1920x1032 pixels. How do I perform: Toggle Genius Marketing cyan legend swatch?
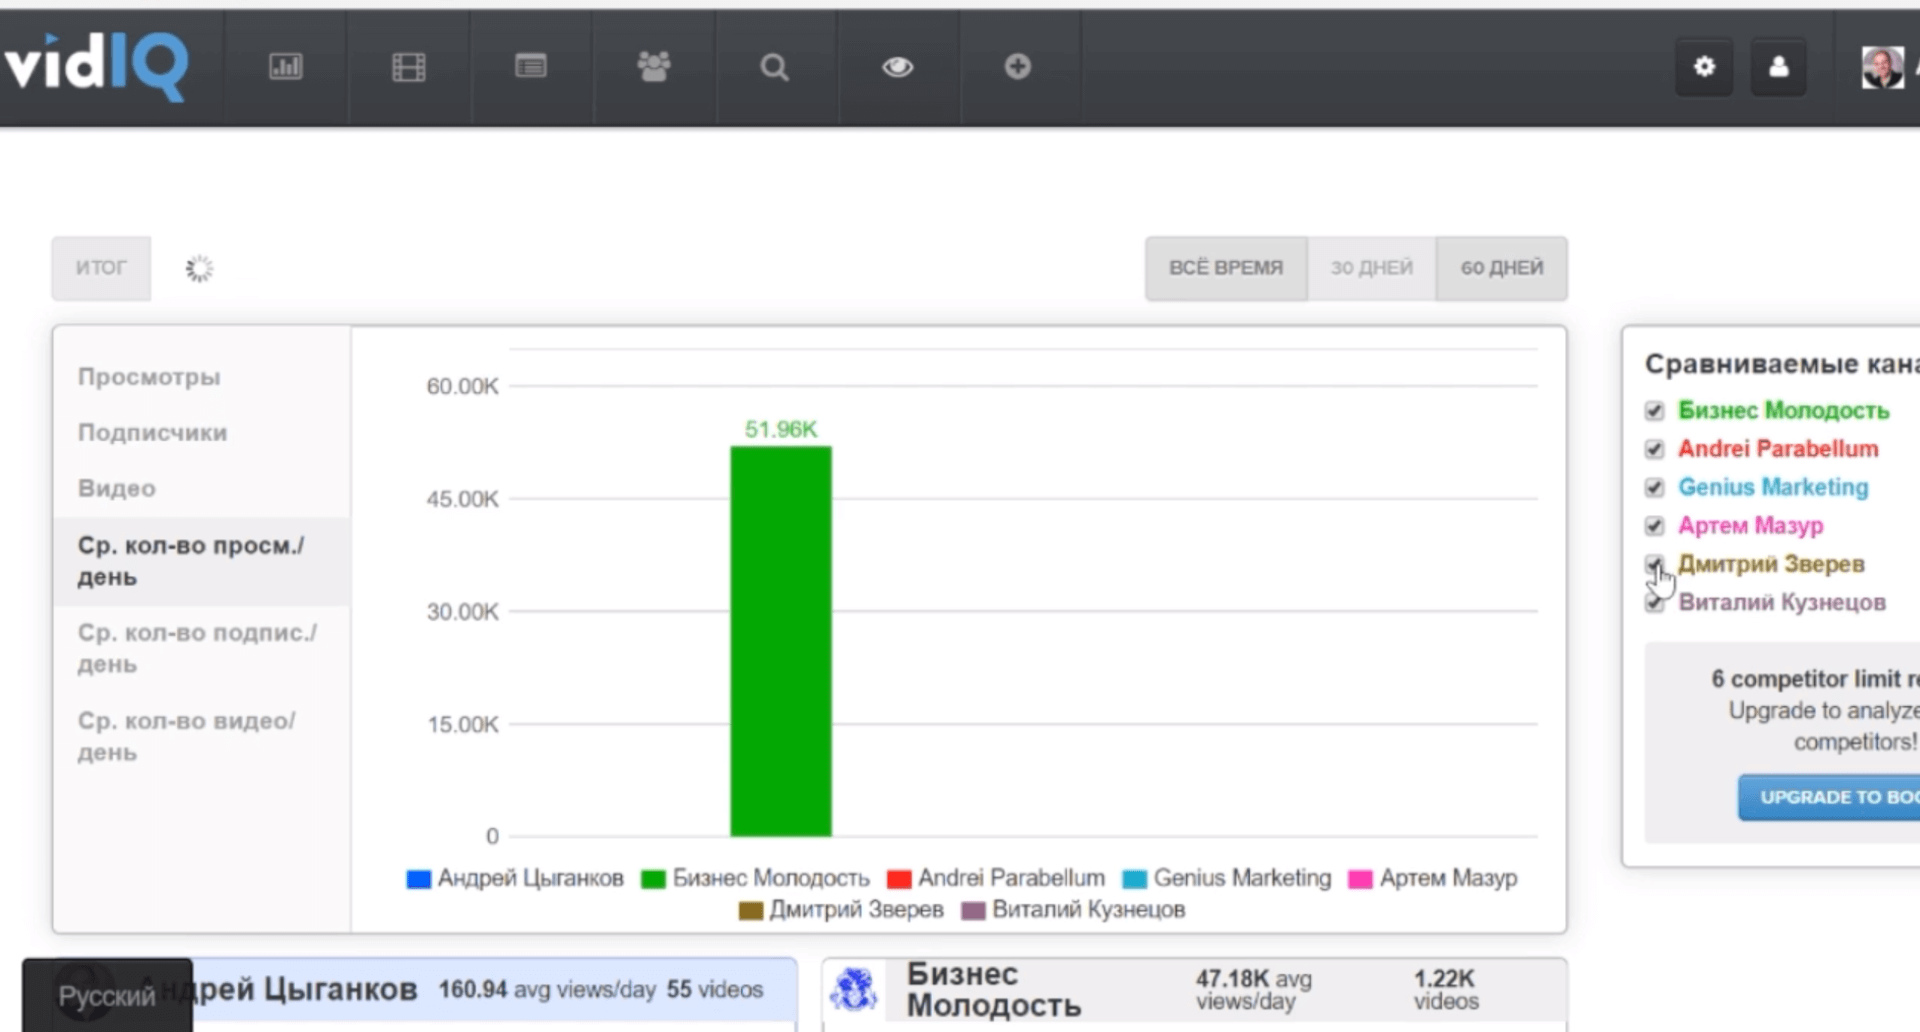pyautogui.click(x=1134, y=879)
